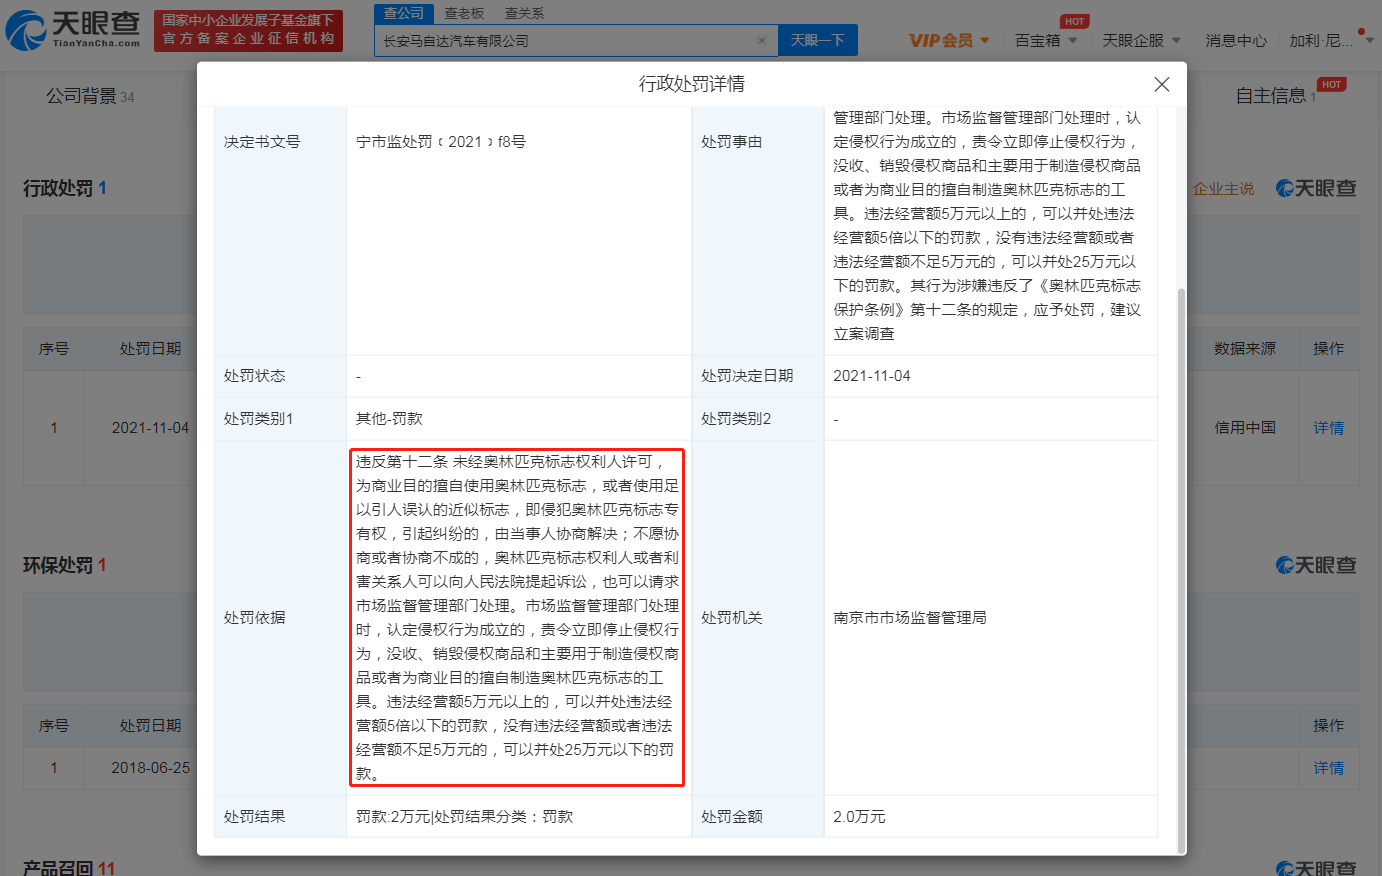Select the 南京市市场监督管理局 text
Image resolution: width=1382 pixels, height=876 pixels.
[x=910, y=618]
